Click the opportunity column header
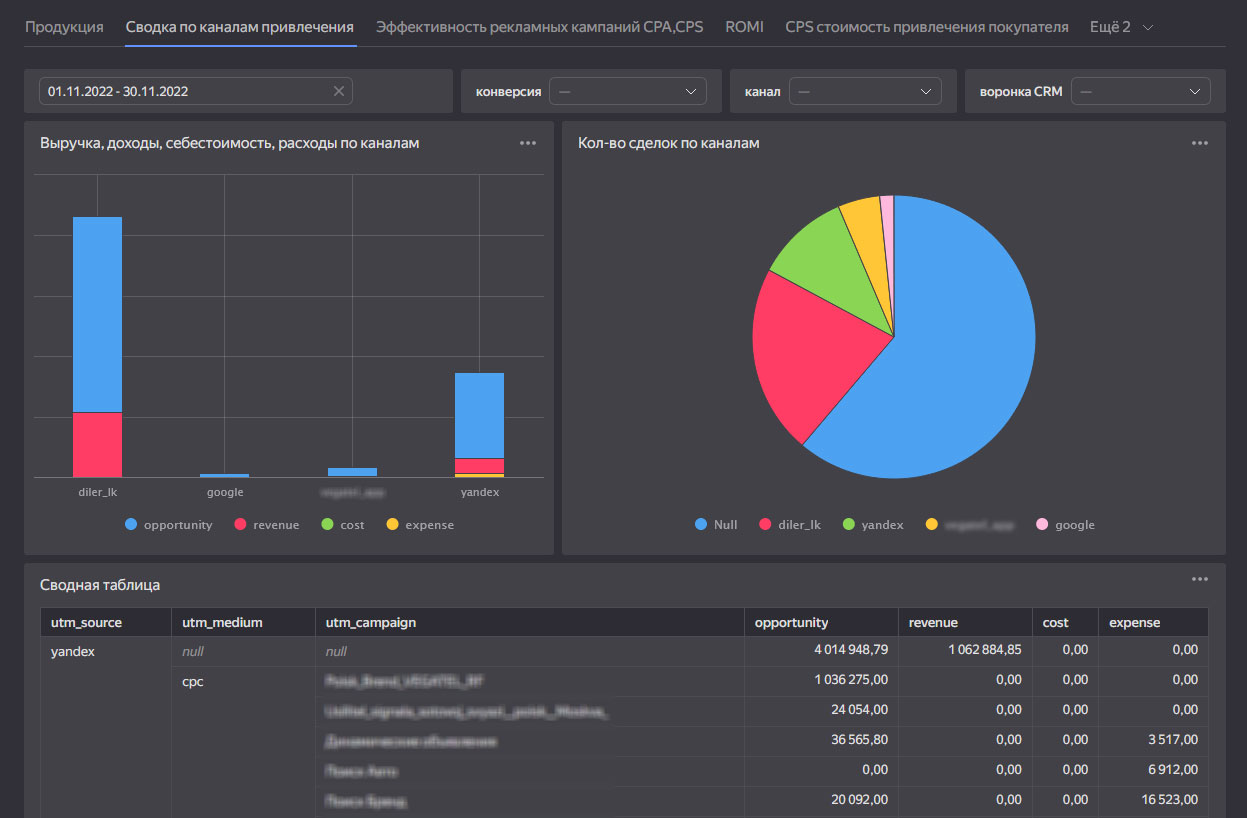Image resolution: width=1247 pixels, height=818 pixels. click(x=791, y=622)
